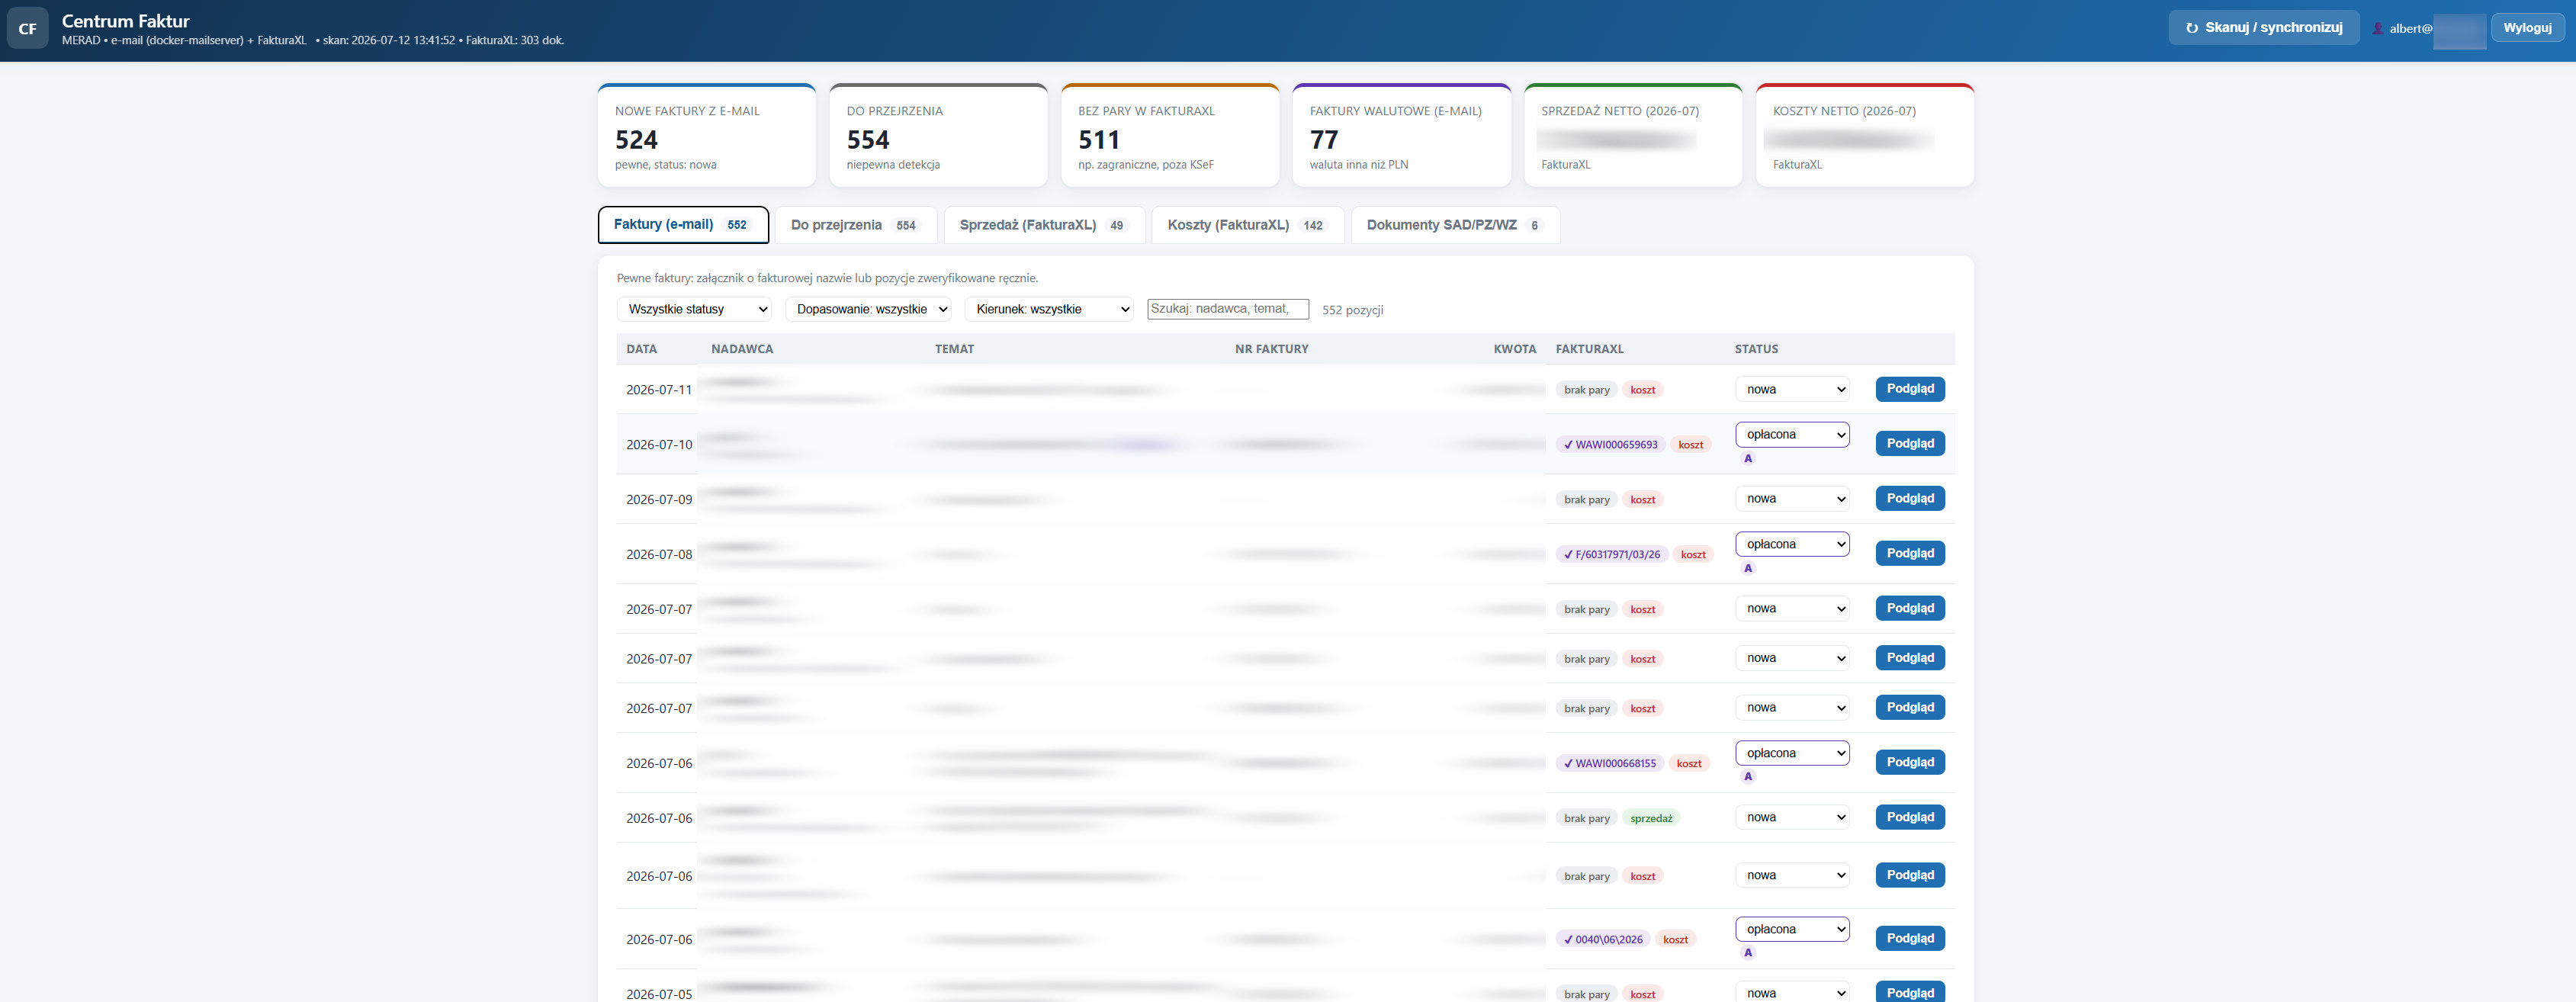Click the CF logo icon
This screenshot has width=2576, height=1002.
click(x=27, y=29)
